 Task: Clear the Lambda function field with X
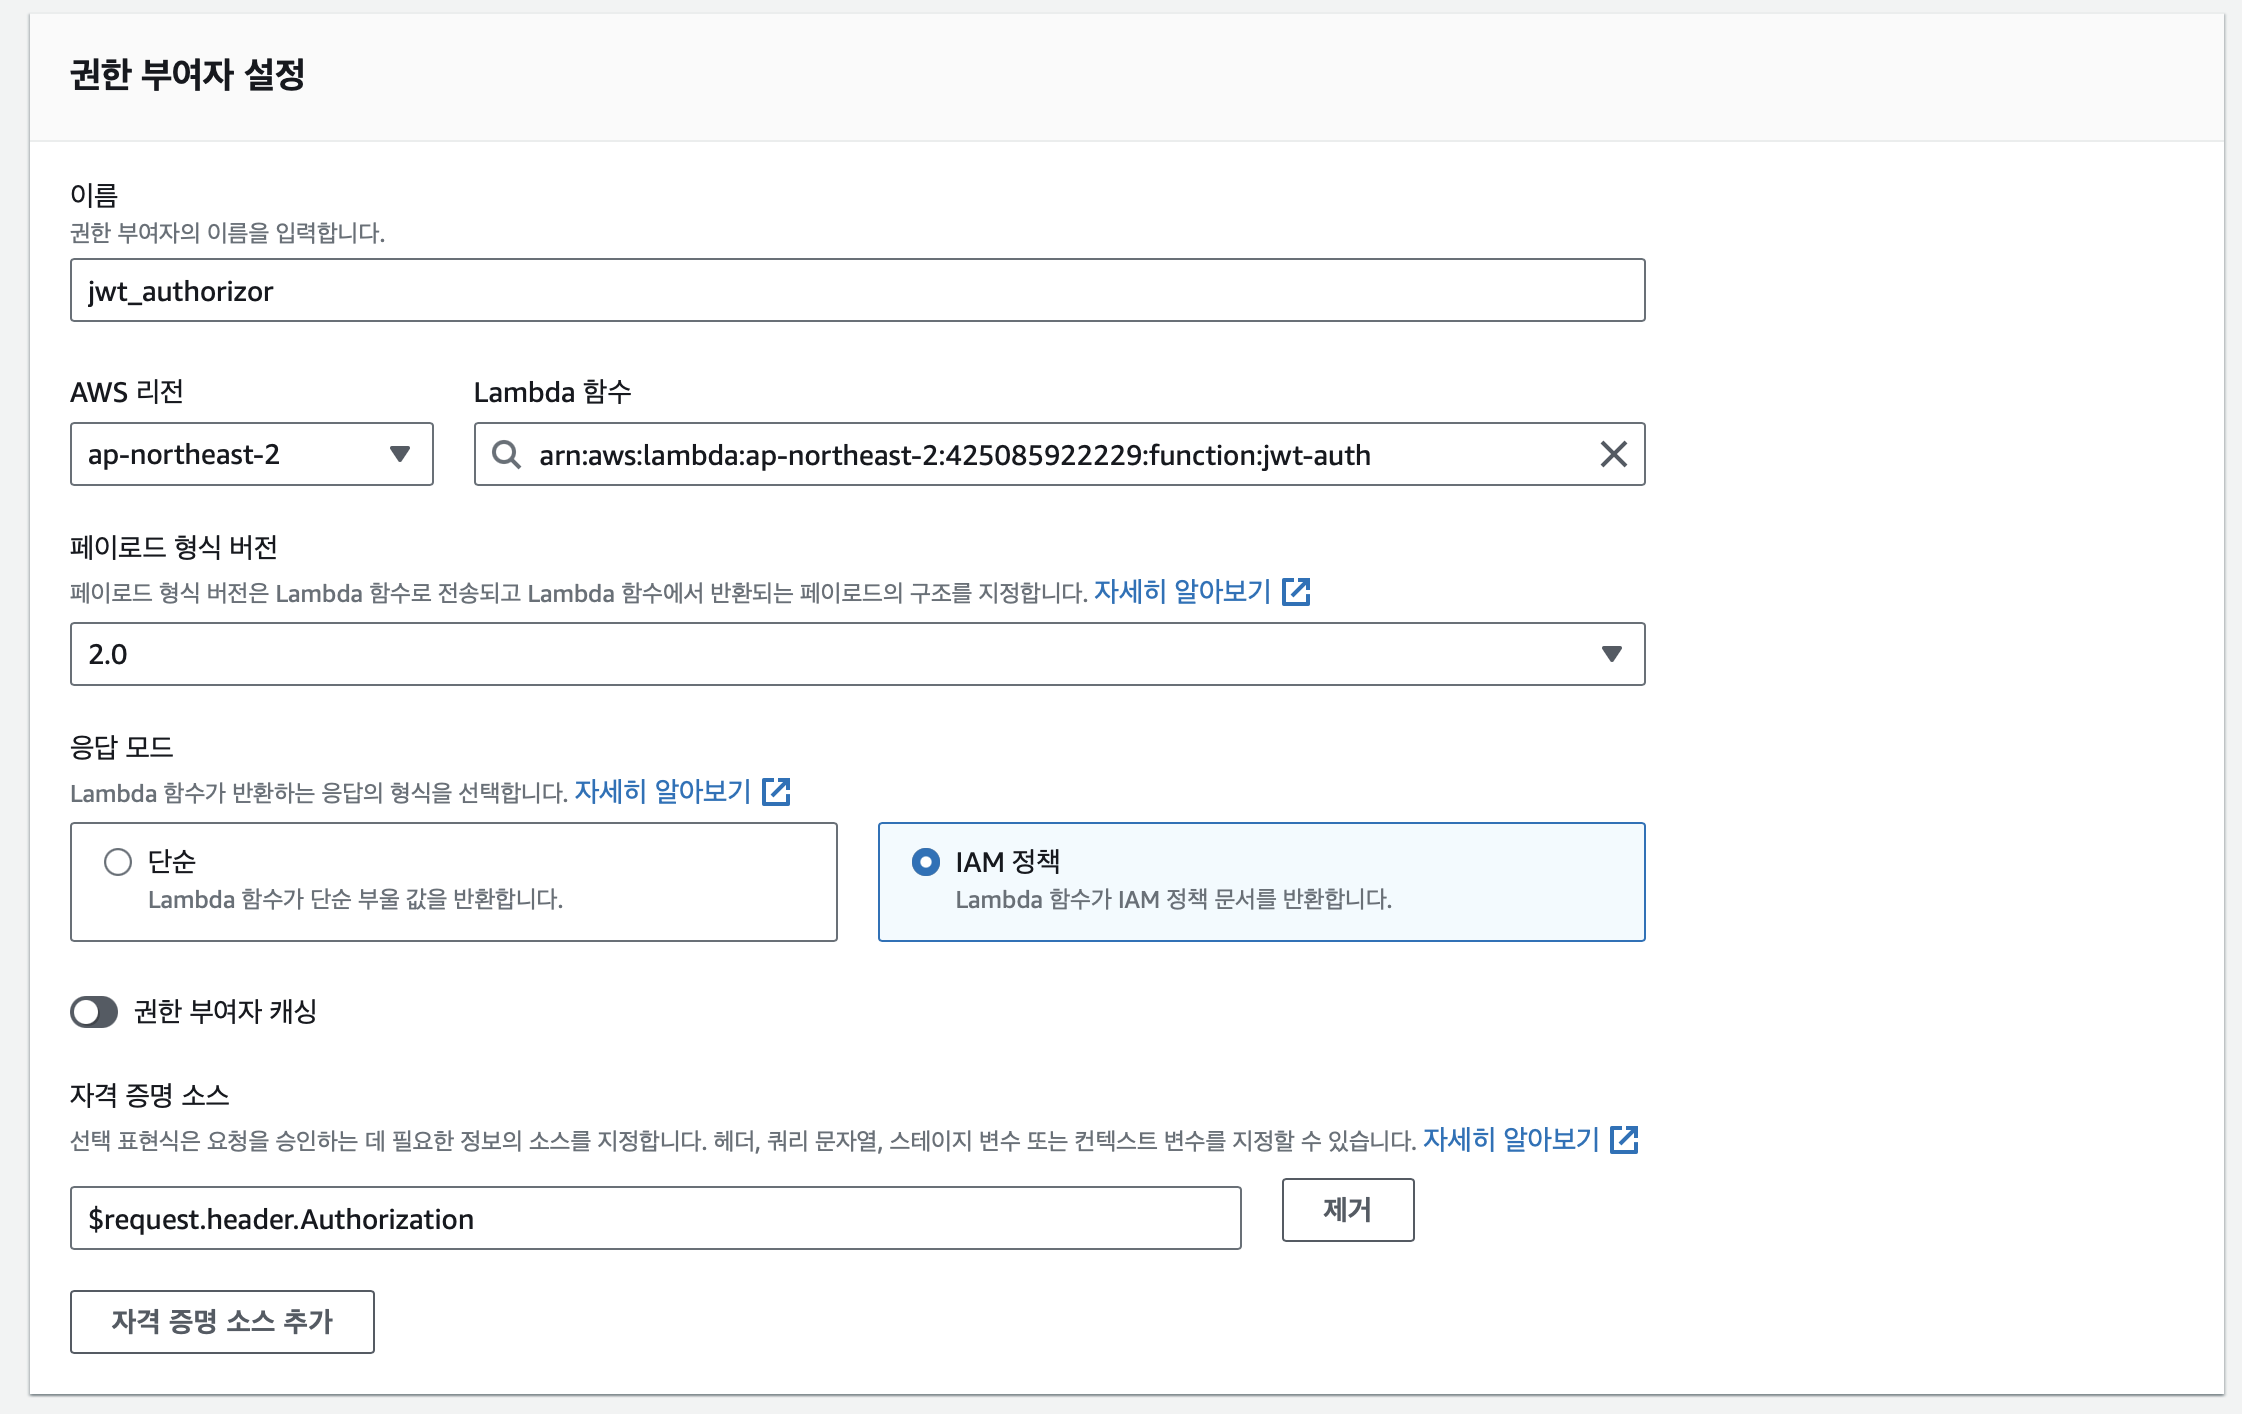point(1613,454)
